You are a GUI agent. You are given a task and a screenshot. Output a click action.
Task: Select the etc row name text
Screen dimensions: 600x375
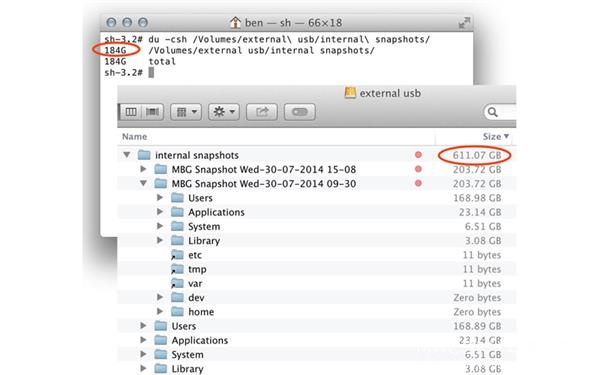coord(195,255)
